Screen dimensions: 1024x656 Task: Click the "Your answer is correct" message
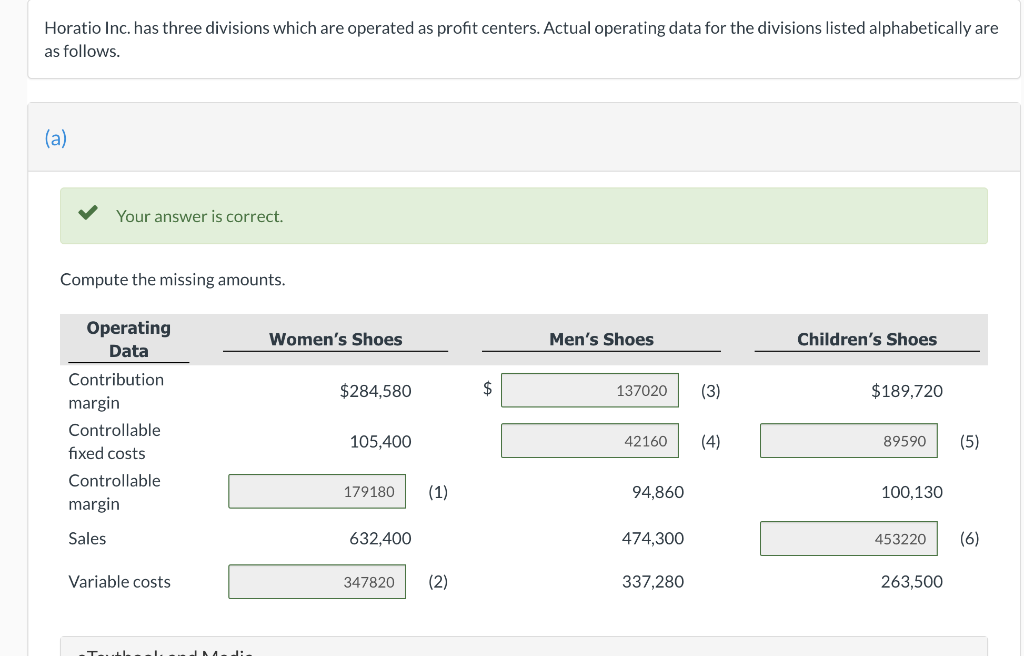(200, 216)
